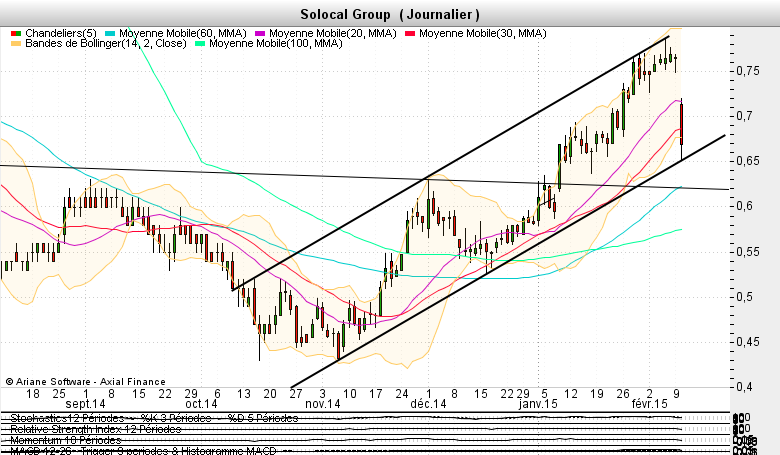The height and width of the screenshot is (455, 780).
Task: Click the Chandeliers(5) legend color swatch
Action: click(15, 33)
